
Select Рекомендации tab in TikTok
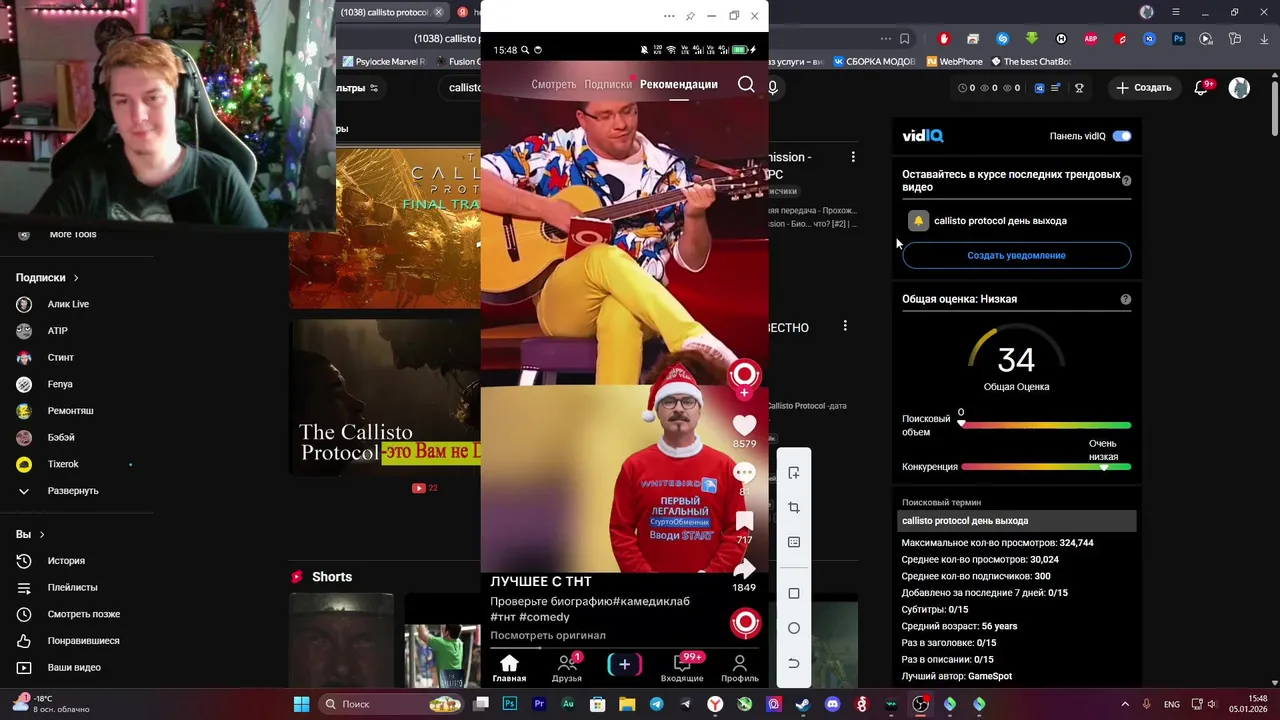[x=679, y=85]
